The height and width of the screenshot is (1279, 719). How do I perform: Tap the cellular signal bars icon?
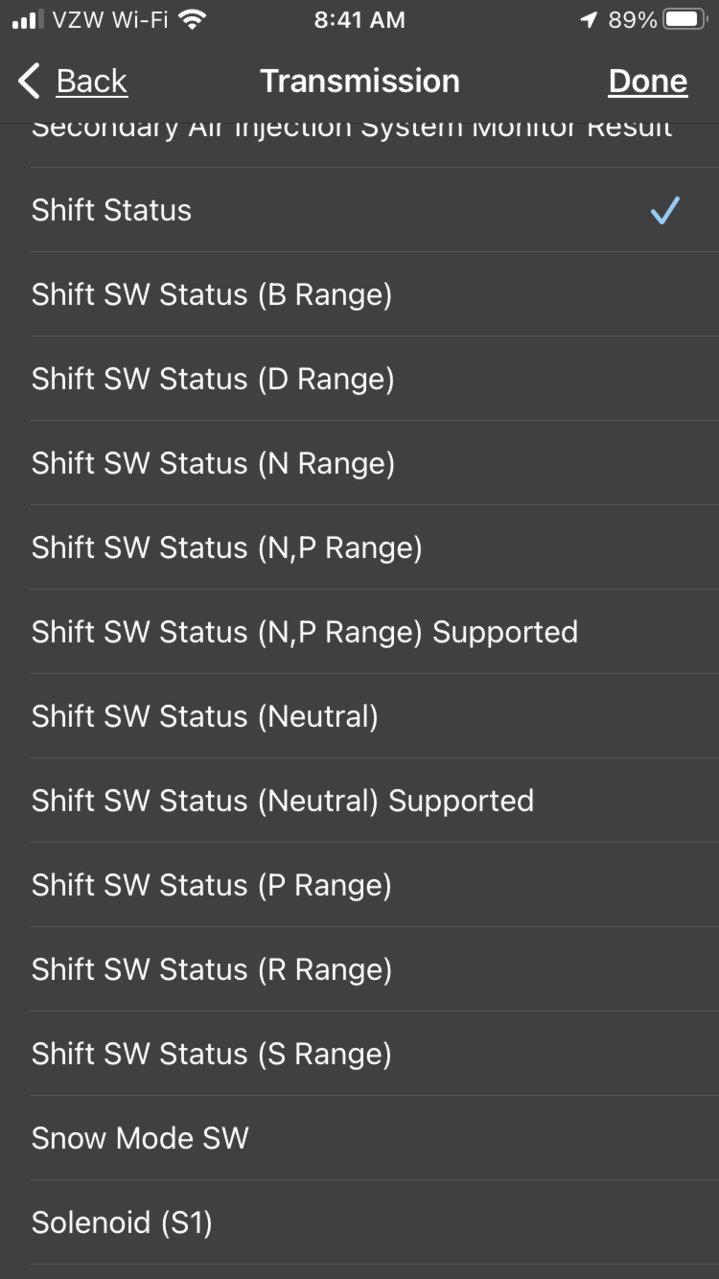pos(28,20)
